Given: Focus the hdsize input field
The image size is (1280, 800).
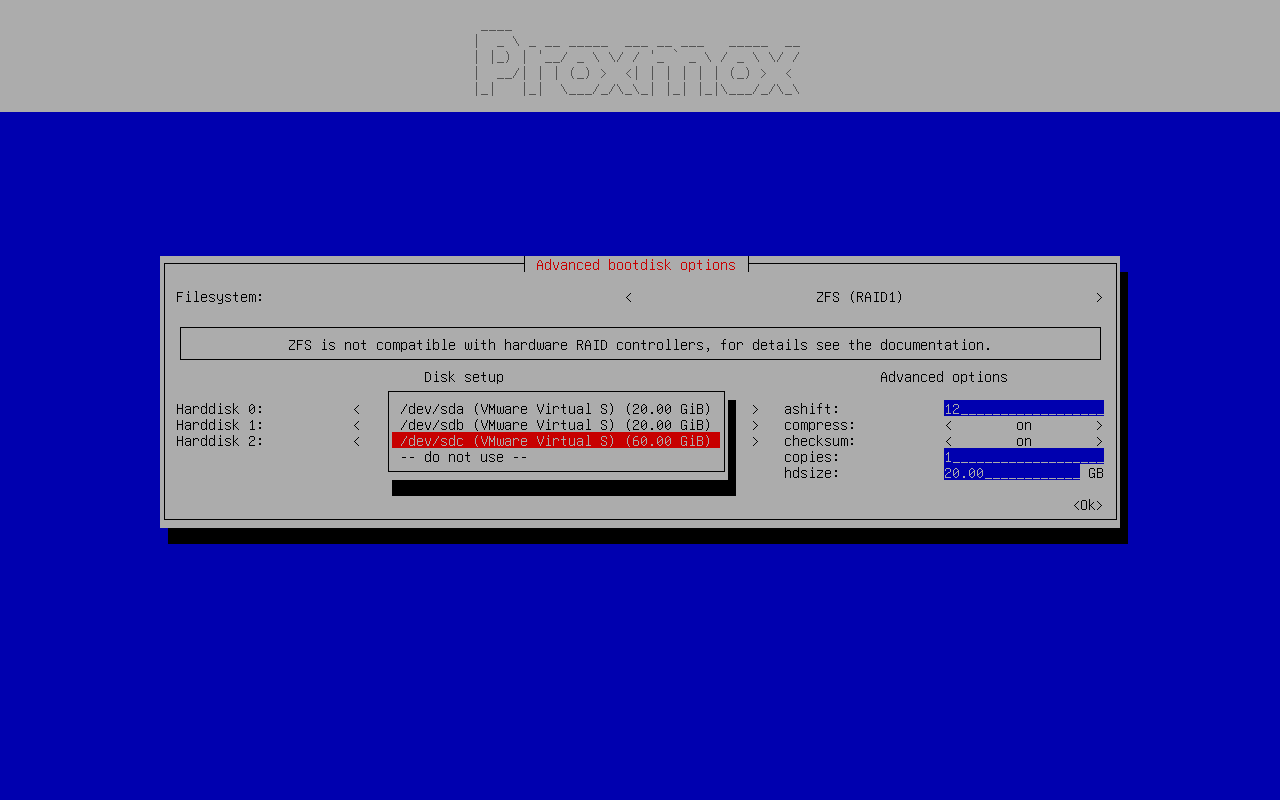Looking at the screenshot, I should coord(1012,473).
